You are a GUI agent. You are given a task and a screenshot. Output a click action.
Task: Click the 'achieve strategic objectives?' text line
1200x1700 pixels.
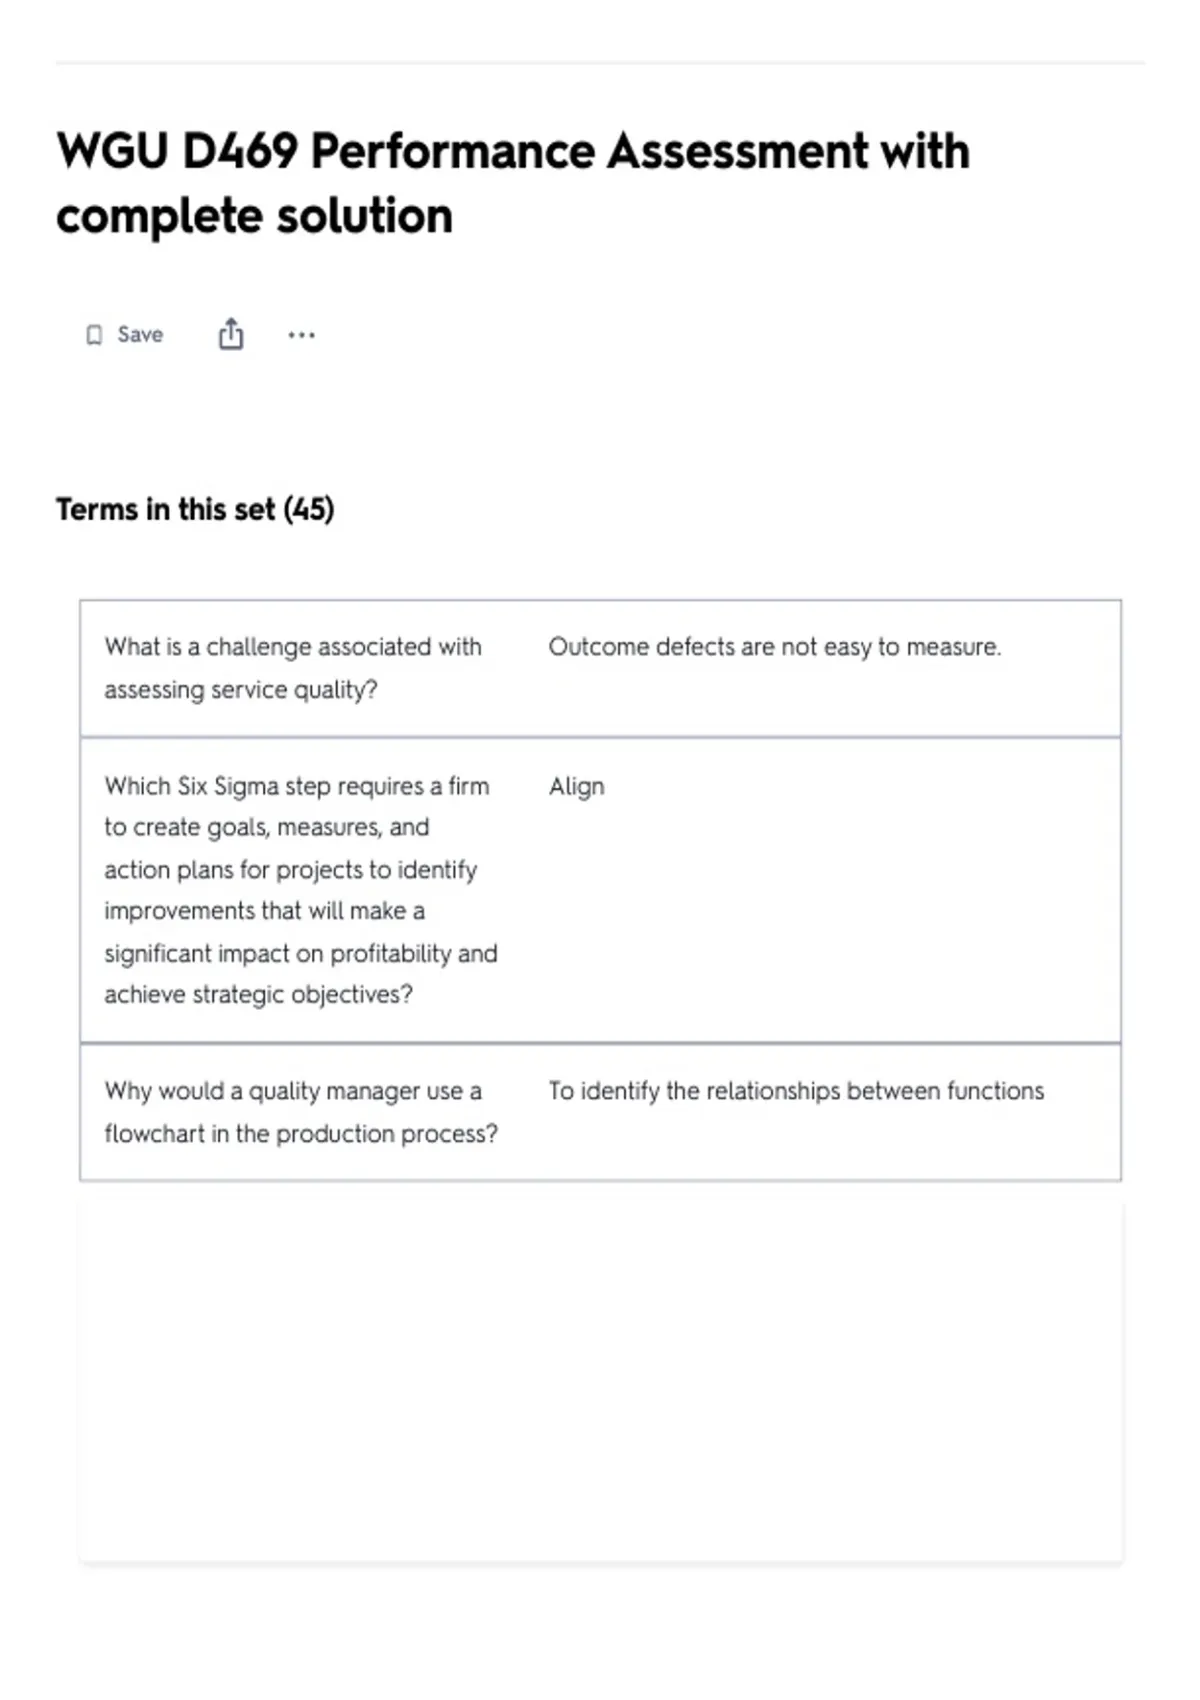click(x=258, y=995)
